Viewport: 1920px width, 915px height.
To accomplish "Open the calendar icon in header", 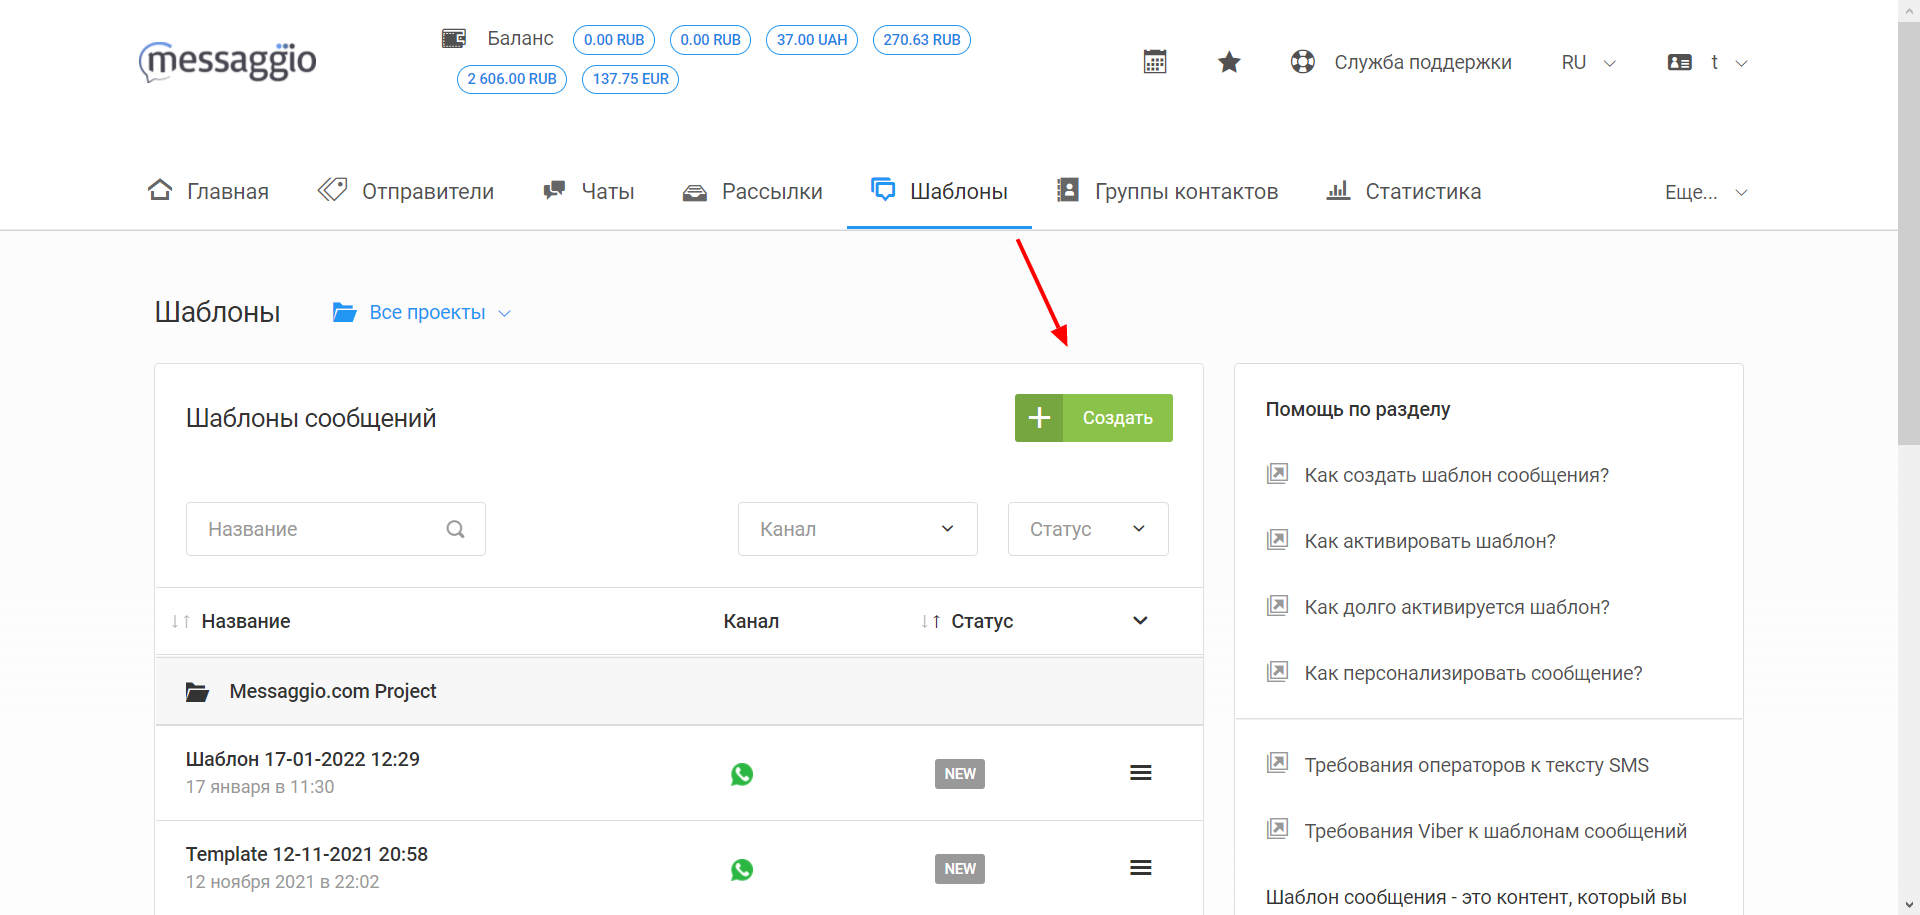I will tap(1155, 62).
